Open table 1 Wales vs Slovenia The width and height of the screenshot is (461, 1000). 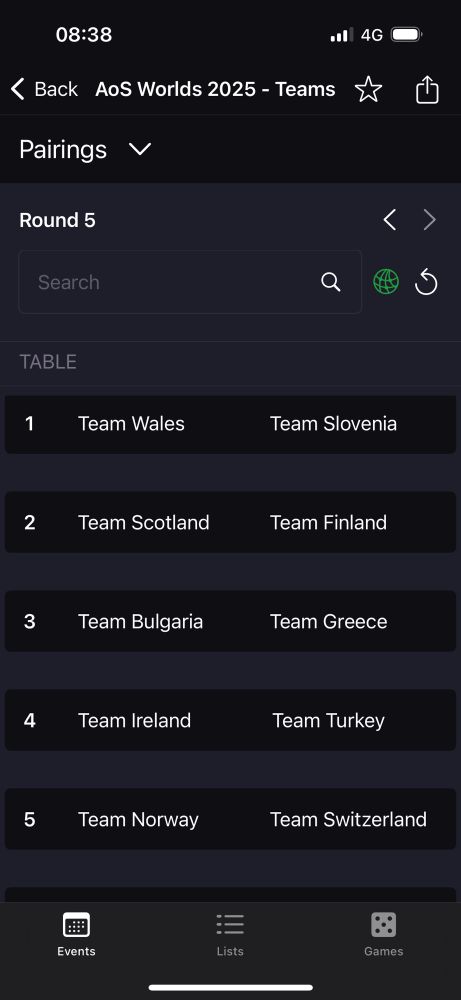(x=230, y=424)
